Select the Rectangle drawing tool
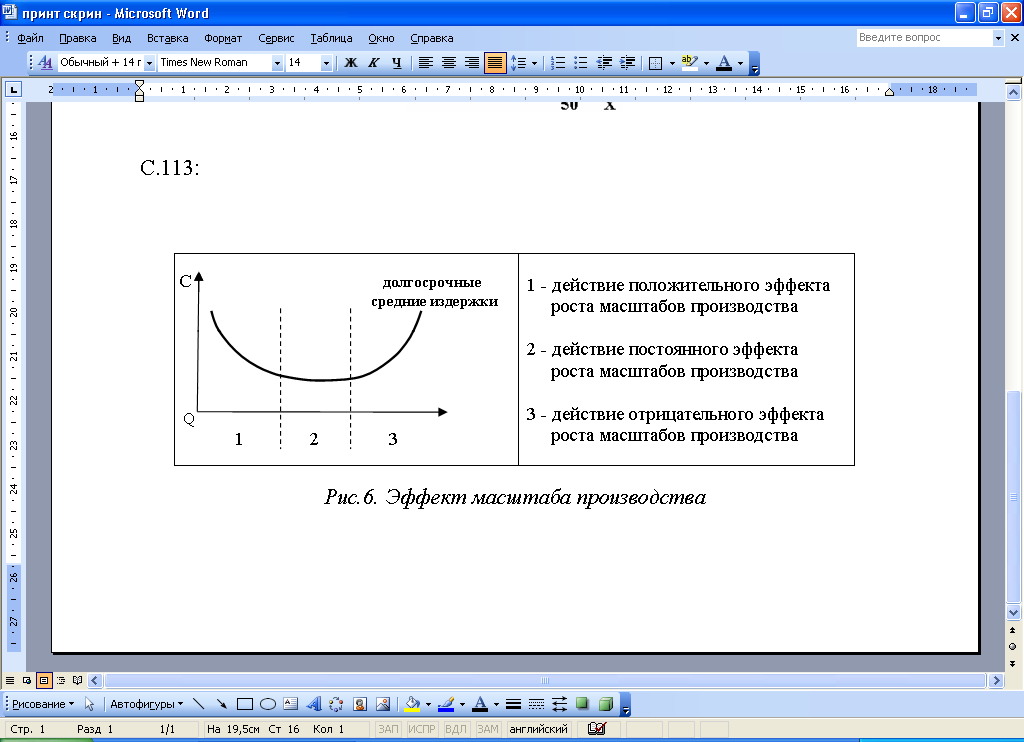The image size is (1024, 742). click(x=245, y=704)
